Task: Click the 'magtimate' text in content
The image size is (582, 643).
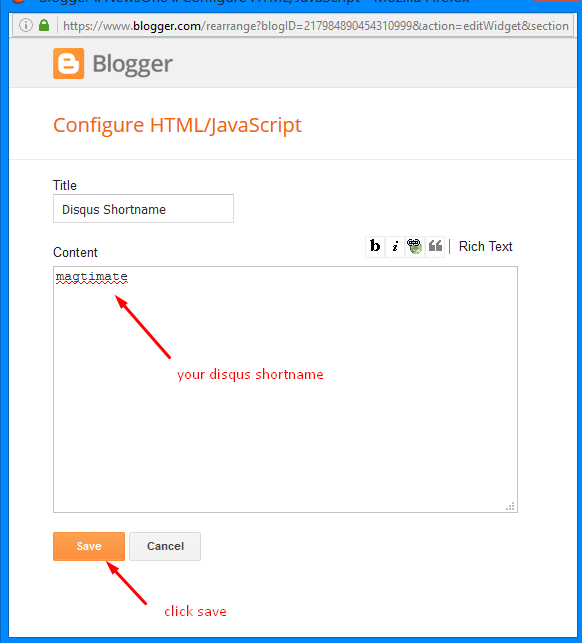Action: tap(91, 276)
